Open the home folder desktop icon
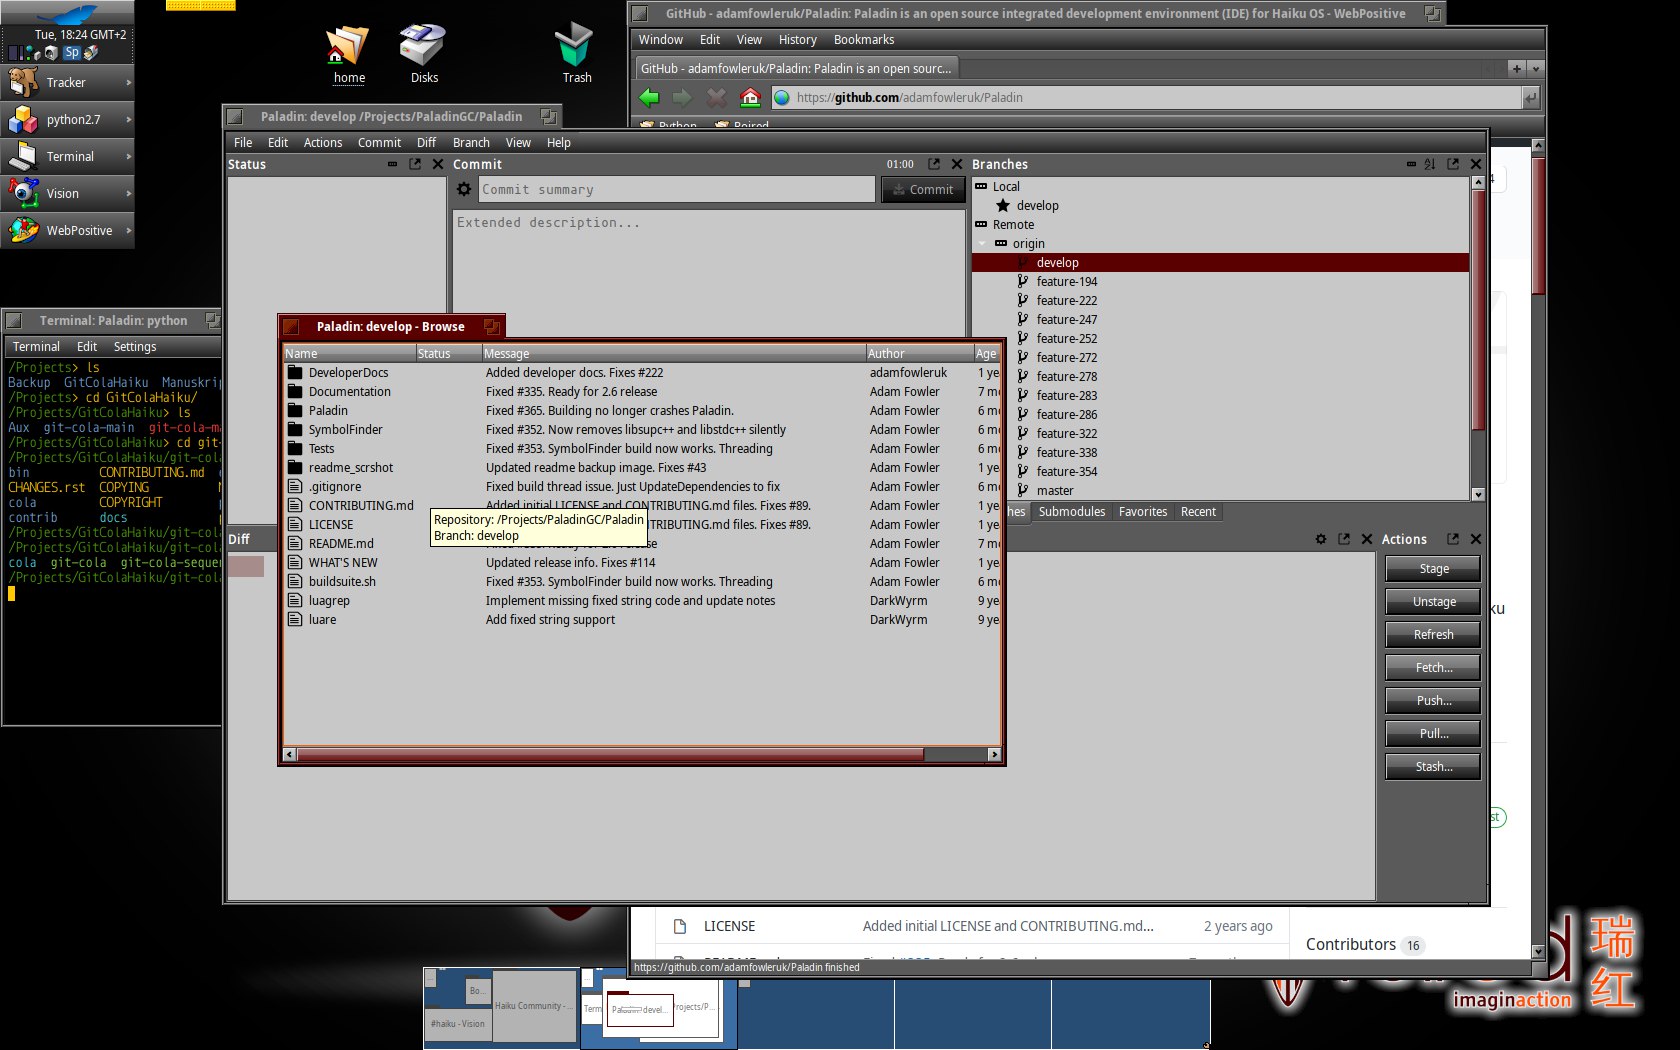 click(348, 54)
